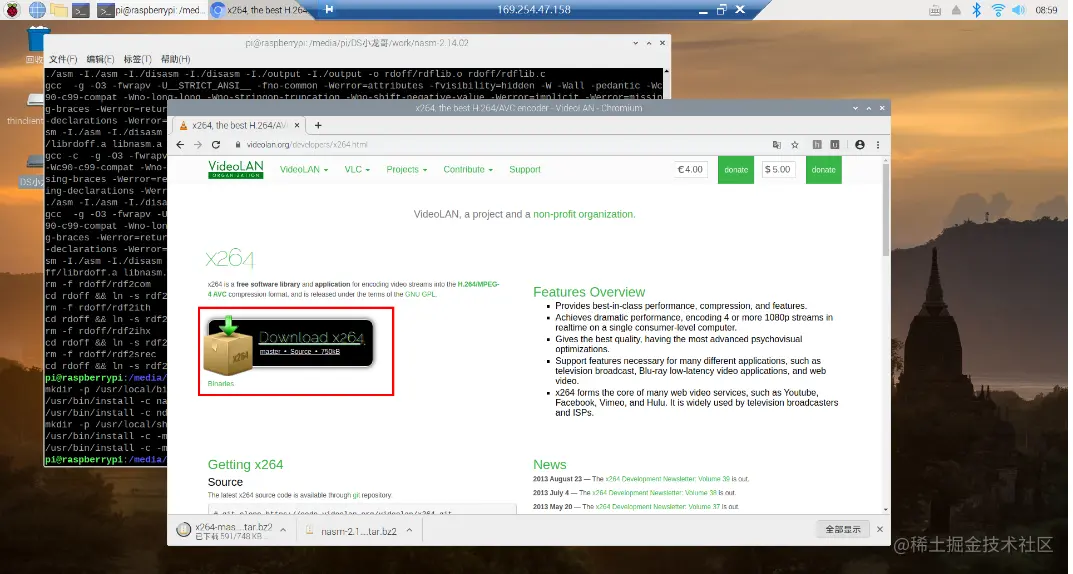Open the Chromium three-dot menu
The image size is (1073, 574).
tap(877, 144)
